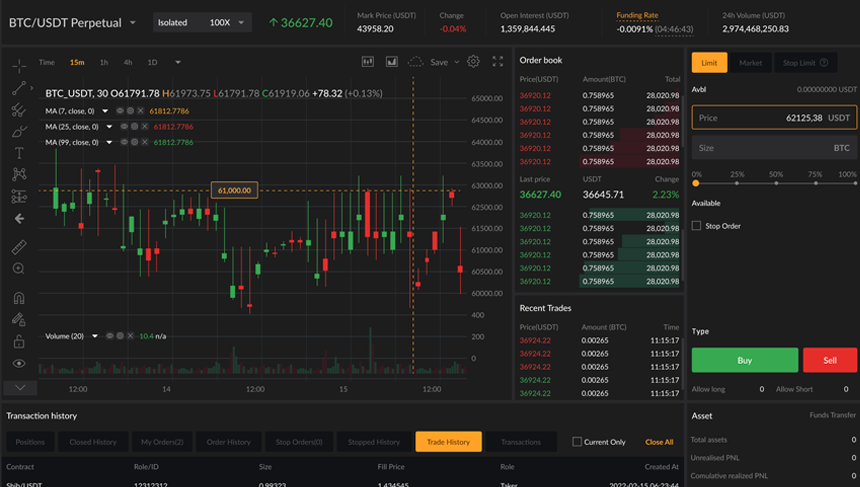Choose the ruler measure tool
This screenshot has width=860, height=487.
coord(18,247)
